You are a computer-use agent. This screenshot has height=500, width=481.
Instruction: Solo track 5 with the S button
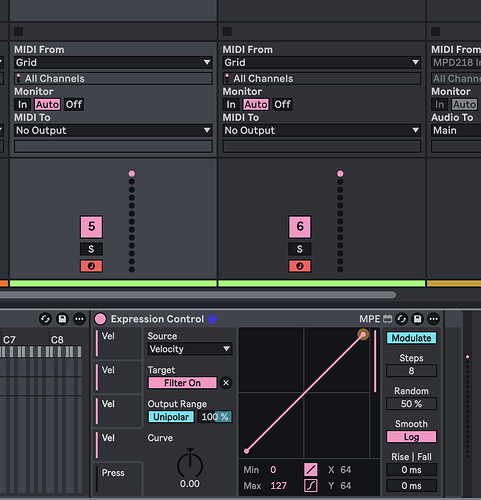(91, 249)
